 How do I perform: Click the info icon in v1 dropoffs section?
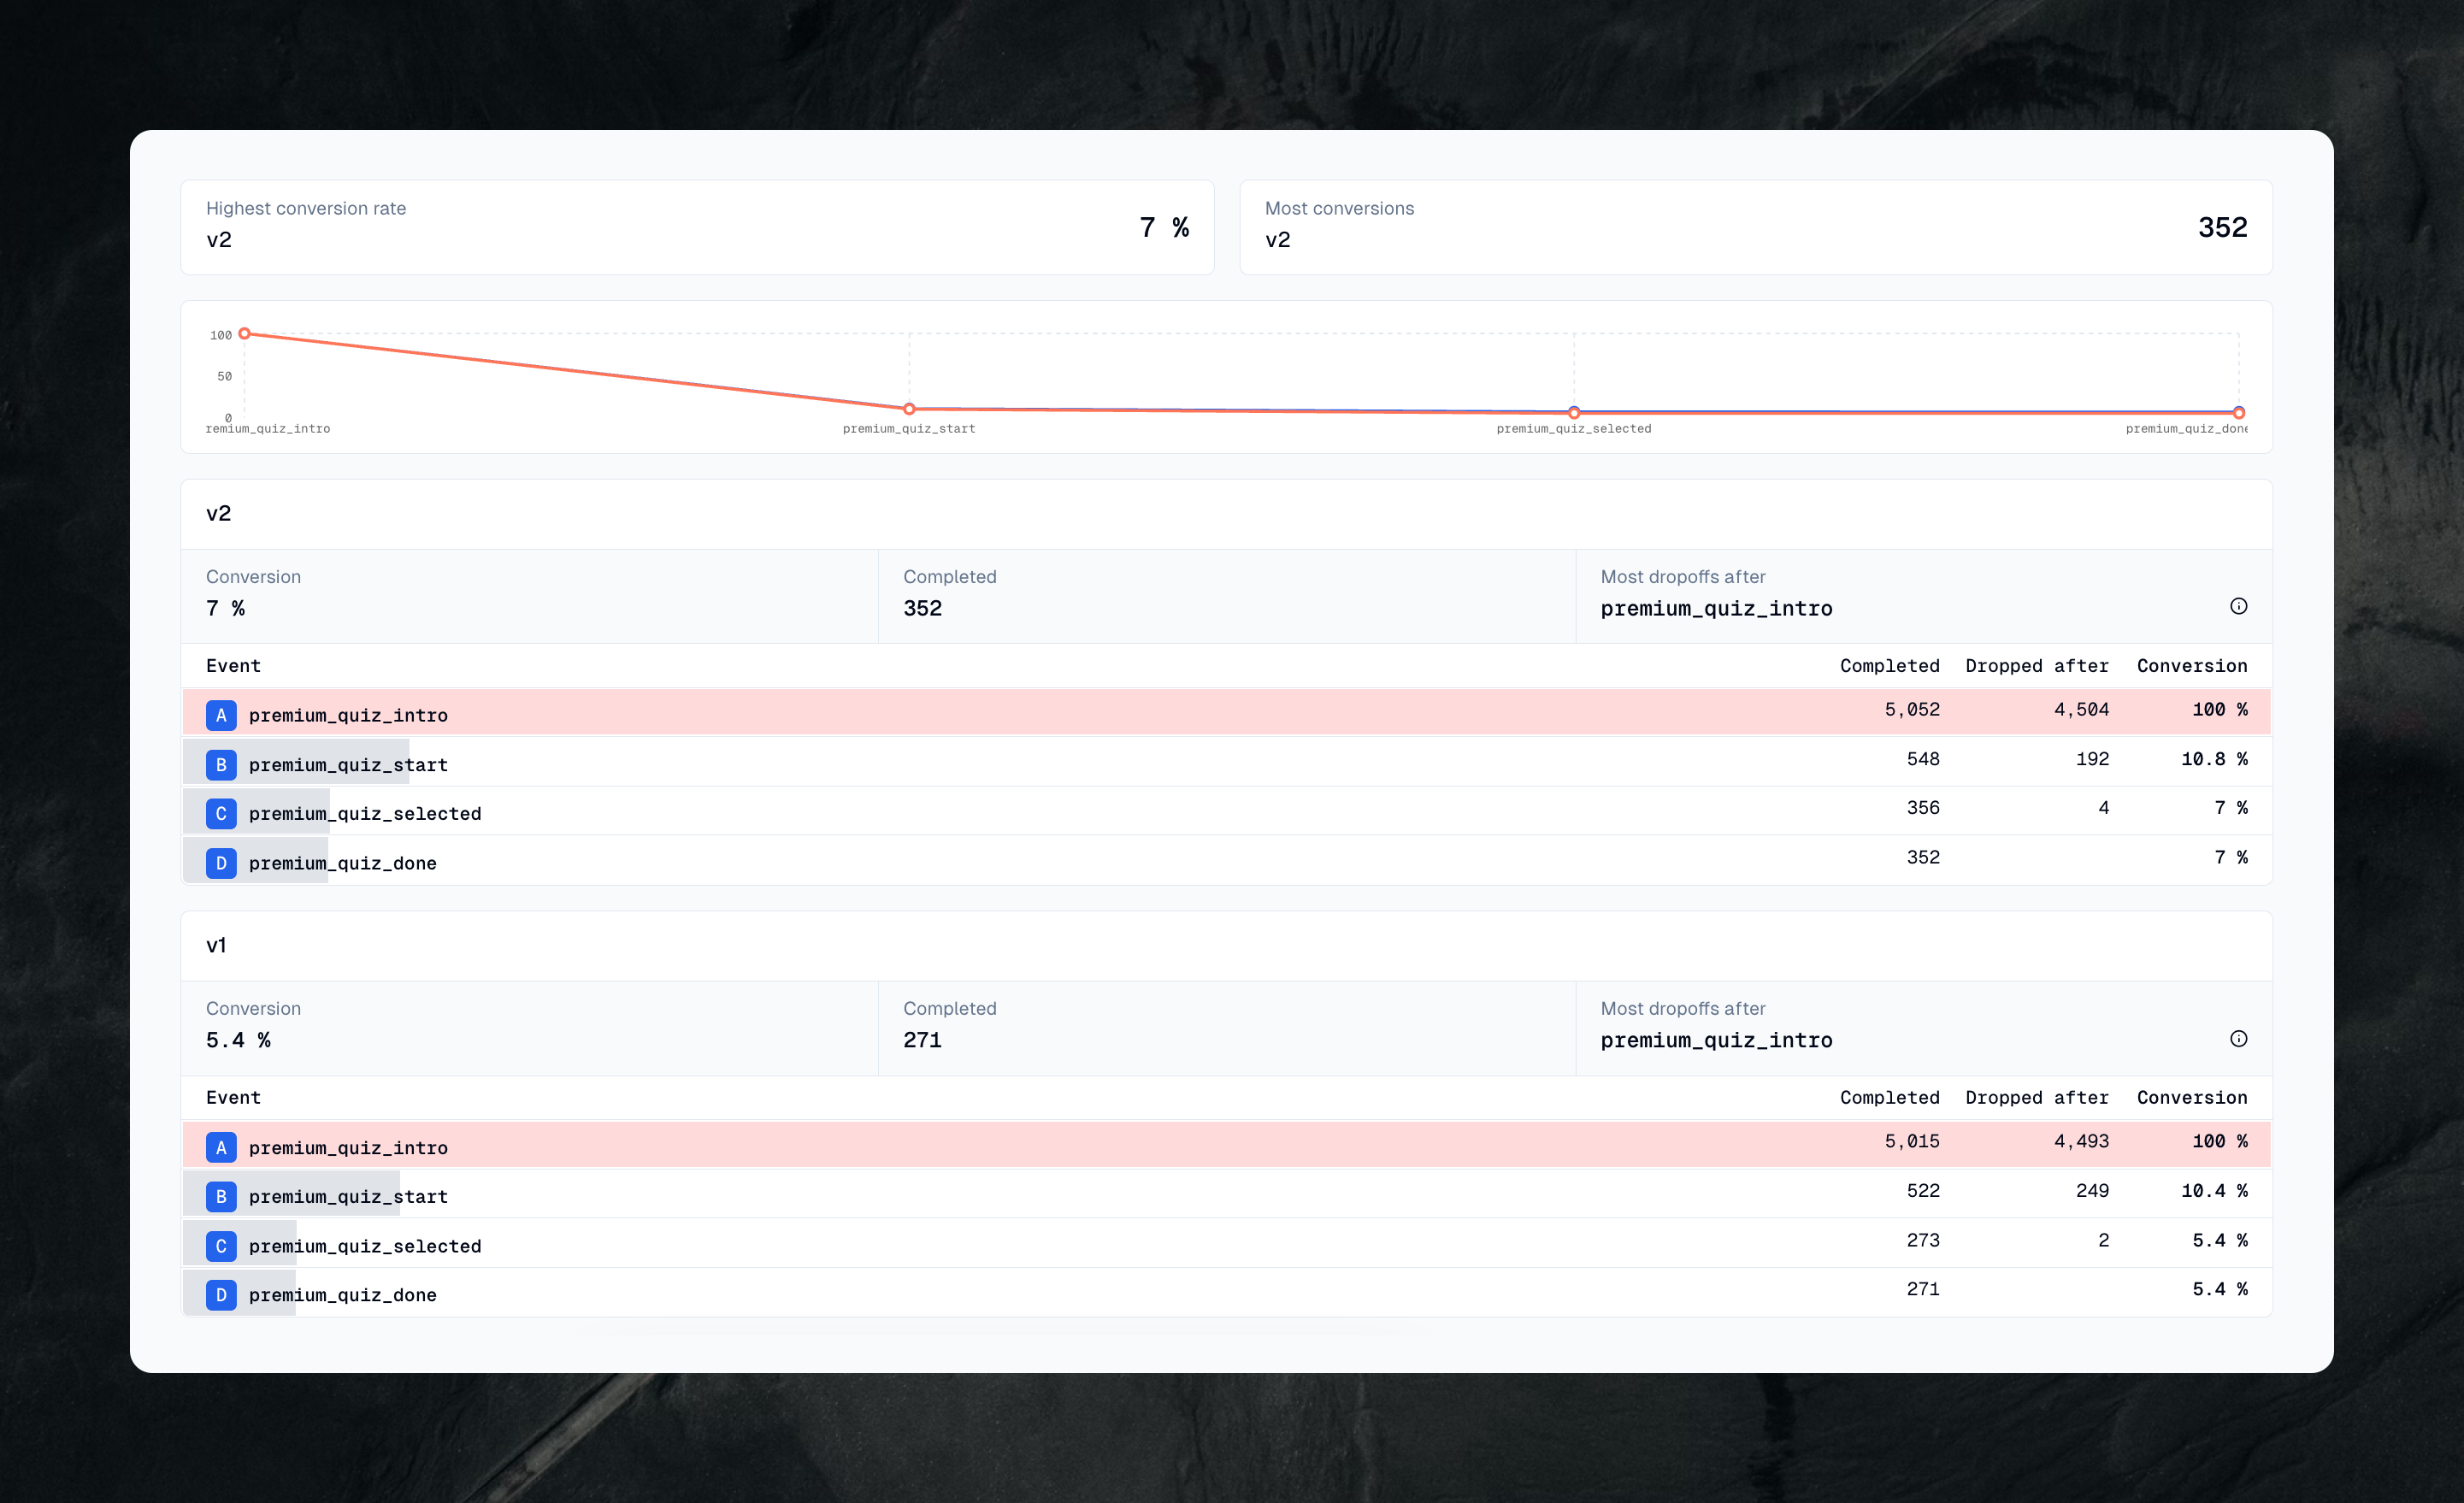coord(2239,1039)
